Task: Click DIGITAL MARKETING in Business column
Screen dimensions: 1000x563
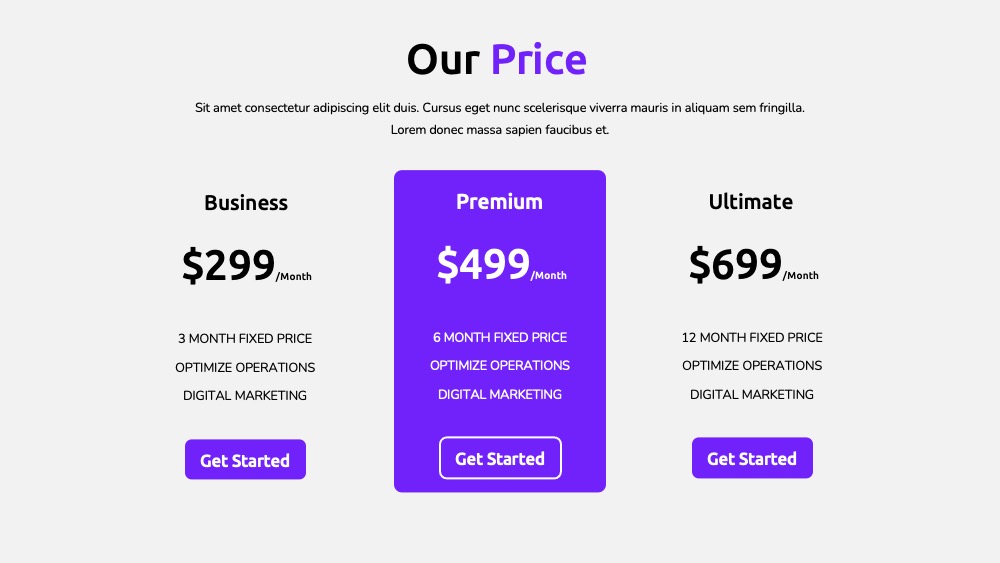Action: (x=245, y=395)
